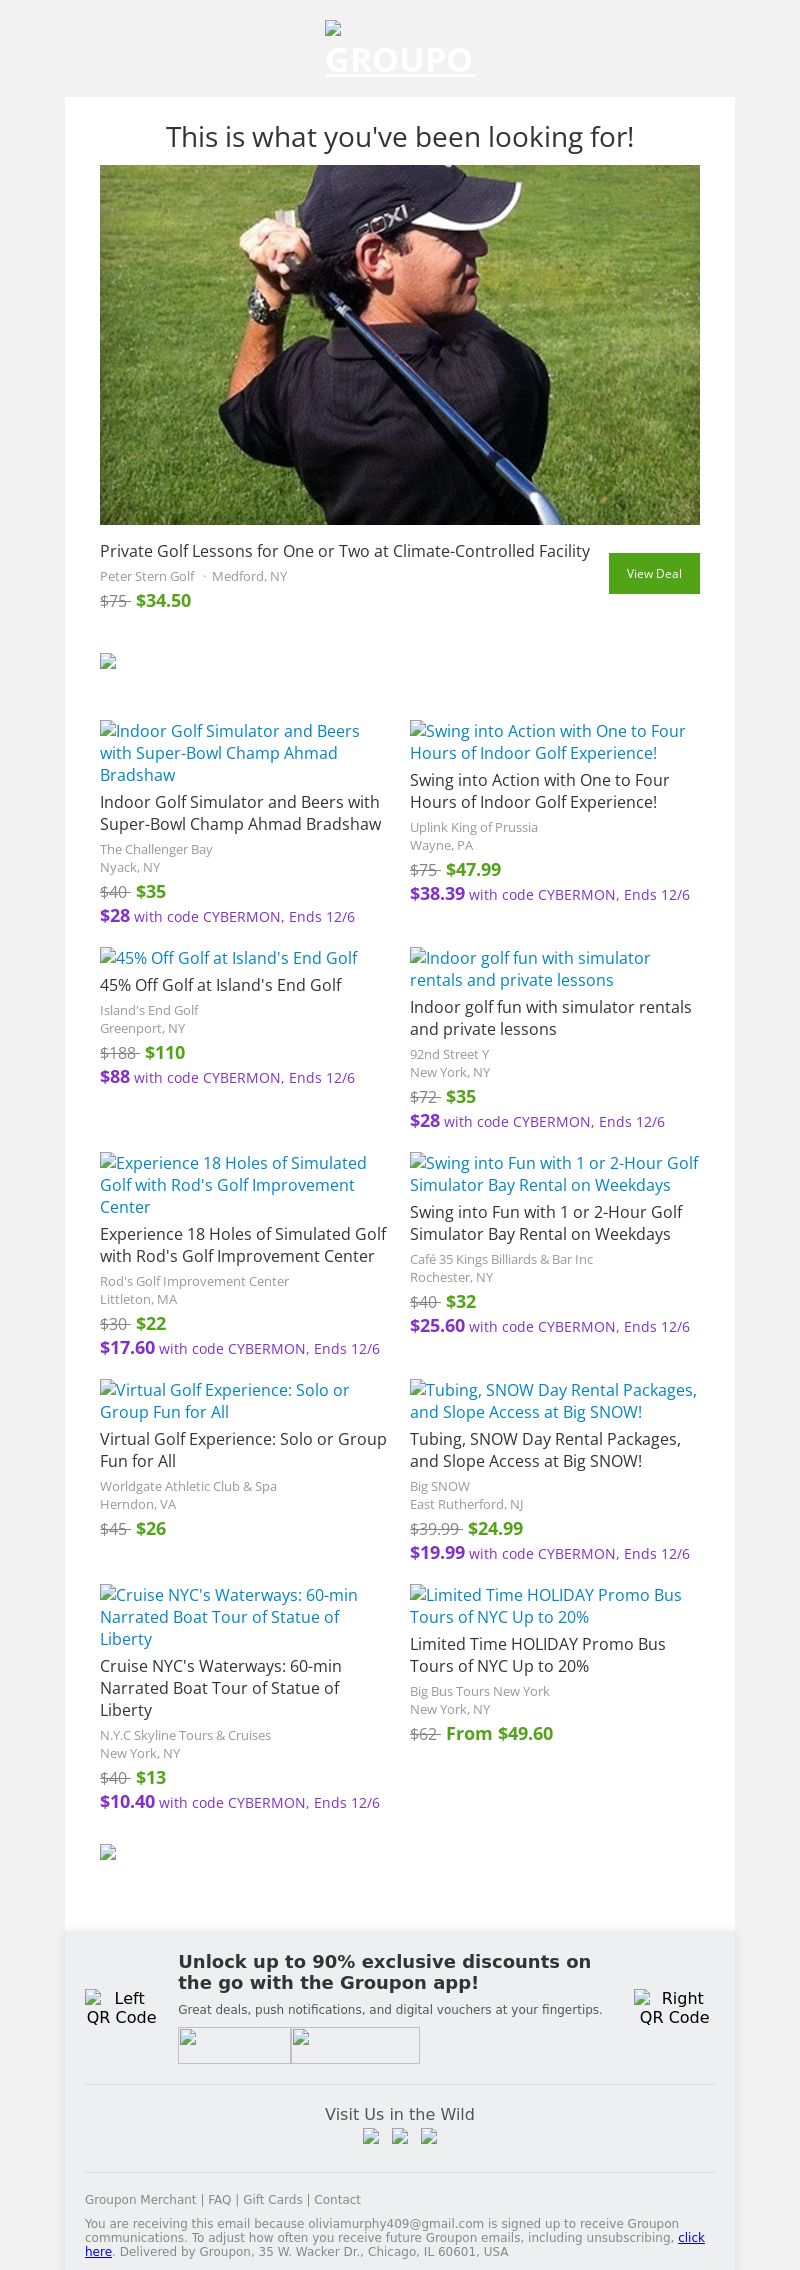Click the blue '45% Off Golf at Island's End' image link
This screenshot has height=2270, width=800.
click(x=229, y=958)
